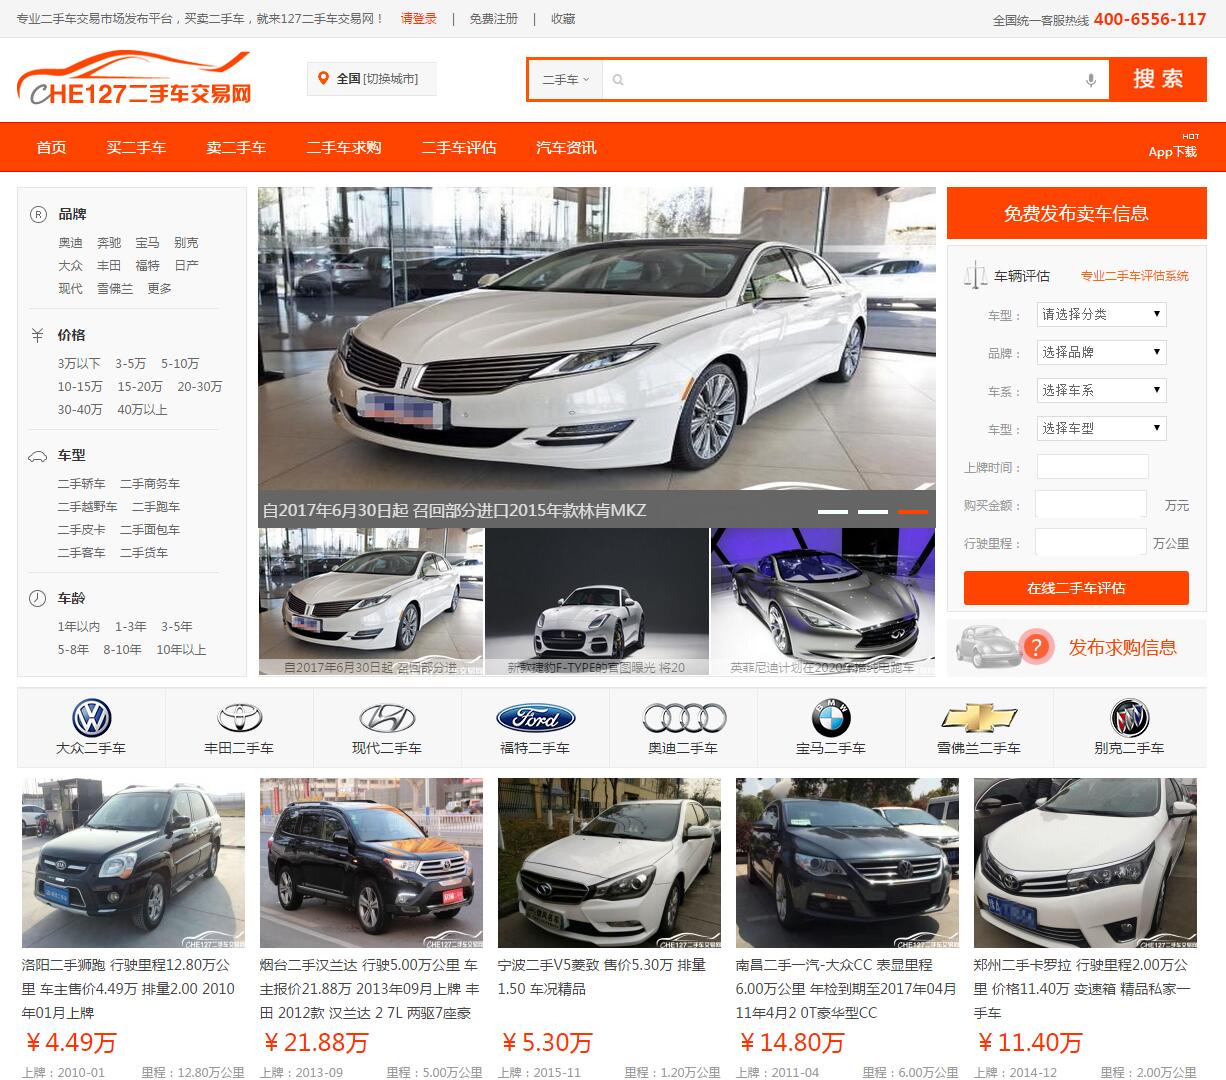This screenshot has height=1080, width=1226.
Task: Click the brand R icon in sidebar
Action: point(38,214)
